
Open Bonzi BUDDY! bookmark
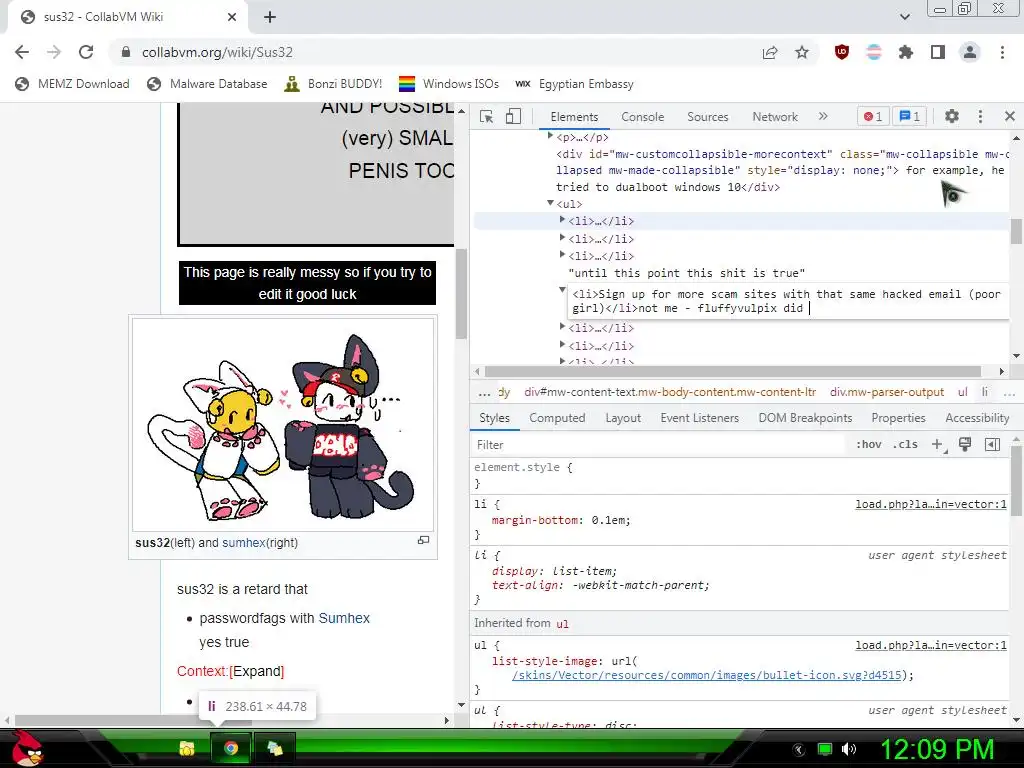click(x=333, y=84)
